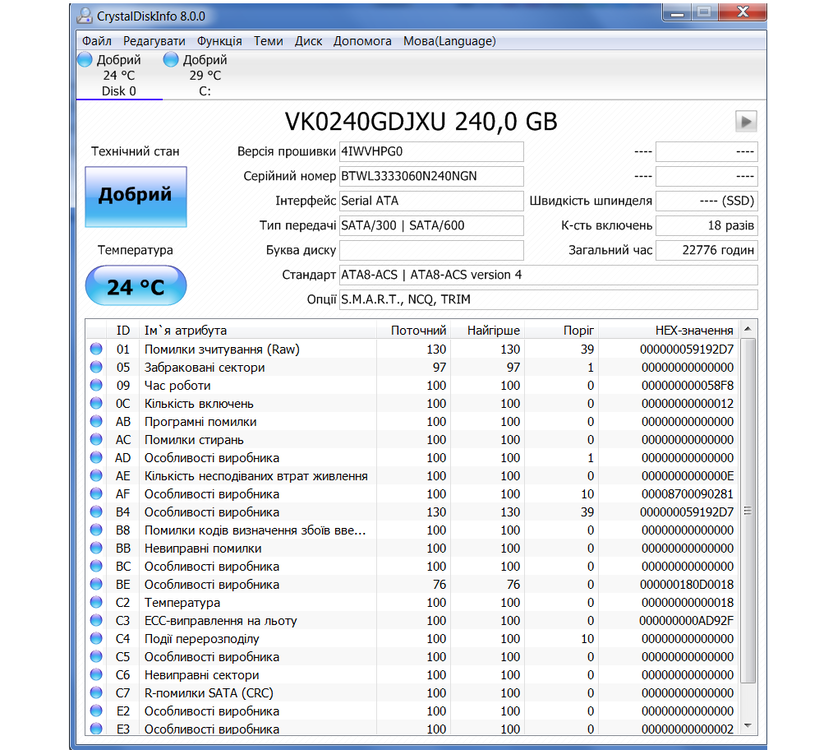This screenshot has height=750, width=833.
Task: Click the Серійний номер field
Action: (x=431, y=176)
